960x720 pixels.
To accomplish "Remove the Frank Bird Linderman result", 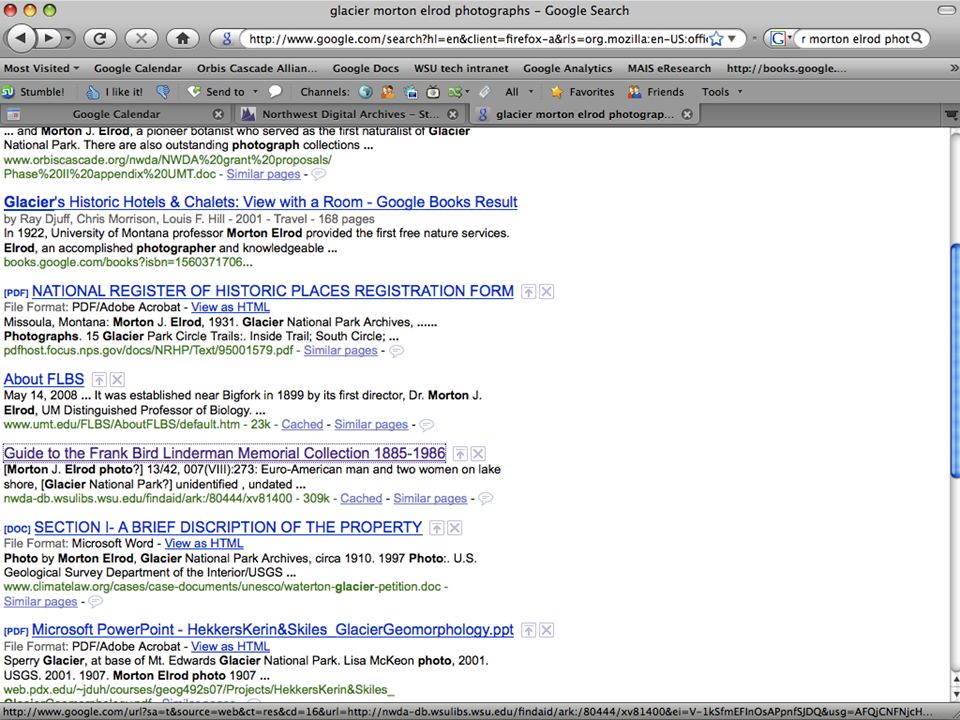I will click(479, 454).
